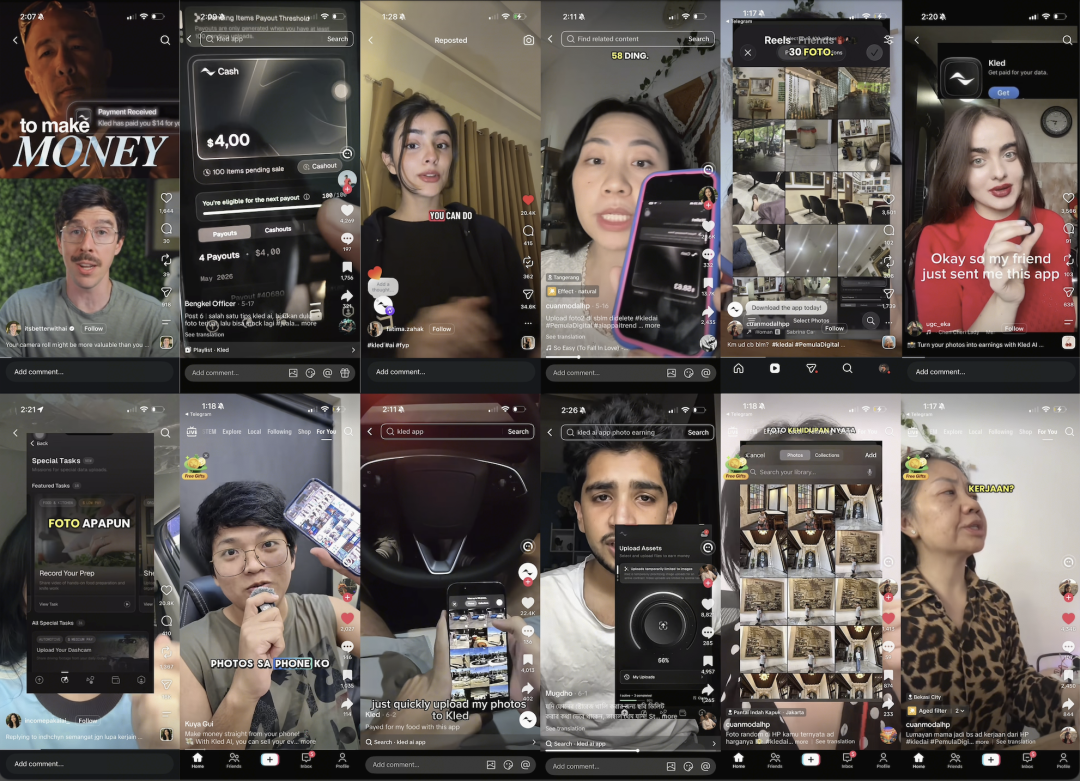Switch to Collections in the photo library picker
The width and height of the screenshot is (1080, 781).
click(x=827, y=455)
